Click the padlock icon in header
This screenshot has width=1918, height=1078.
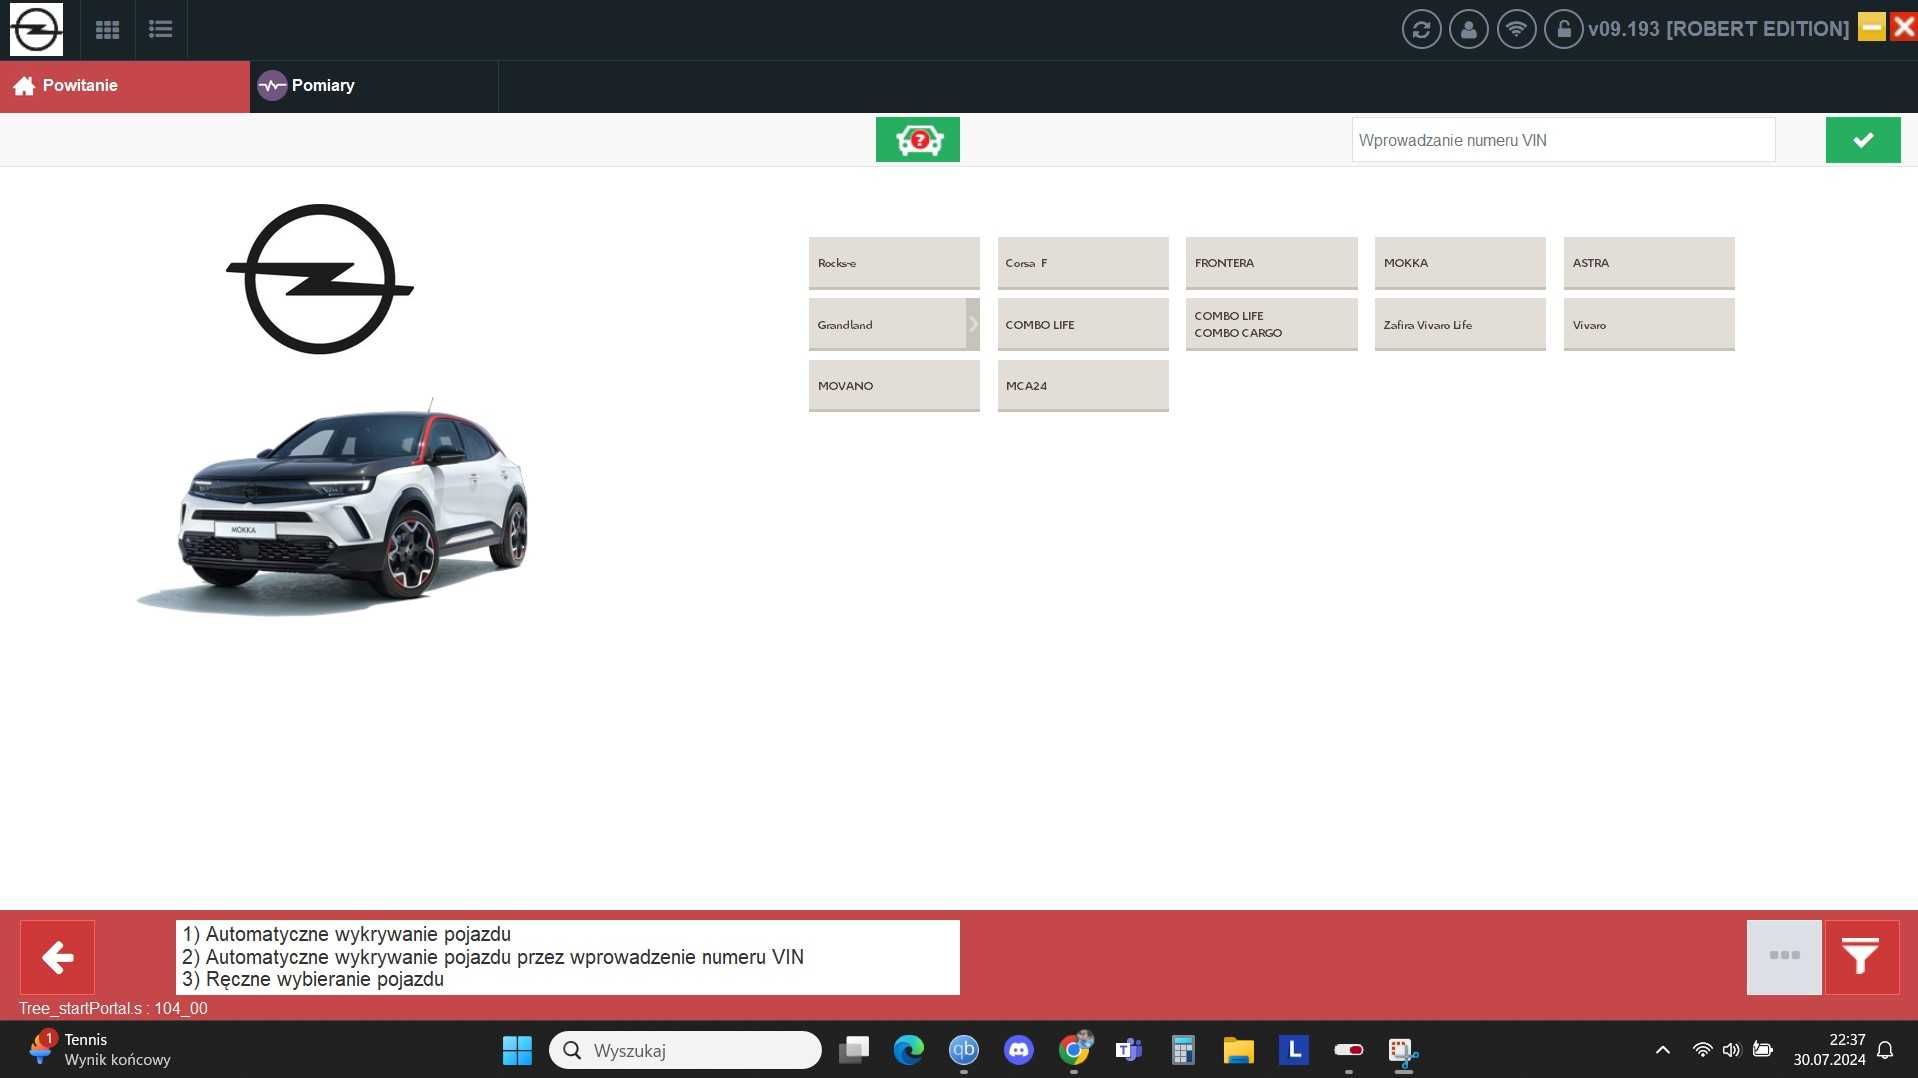(1563, 29)
